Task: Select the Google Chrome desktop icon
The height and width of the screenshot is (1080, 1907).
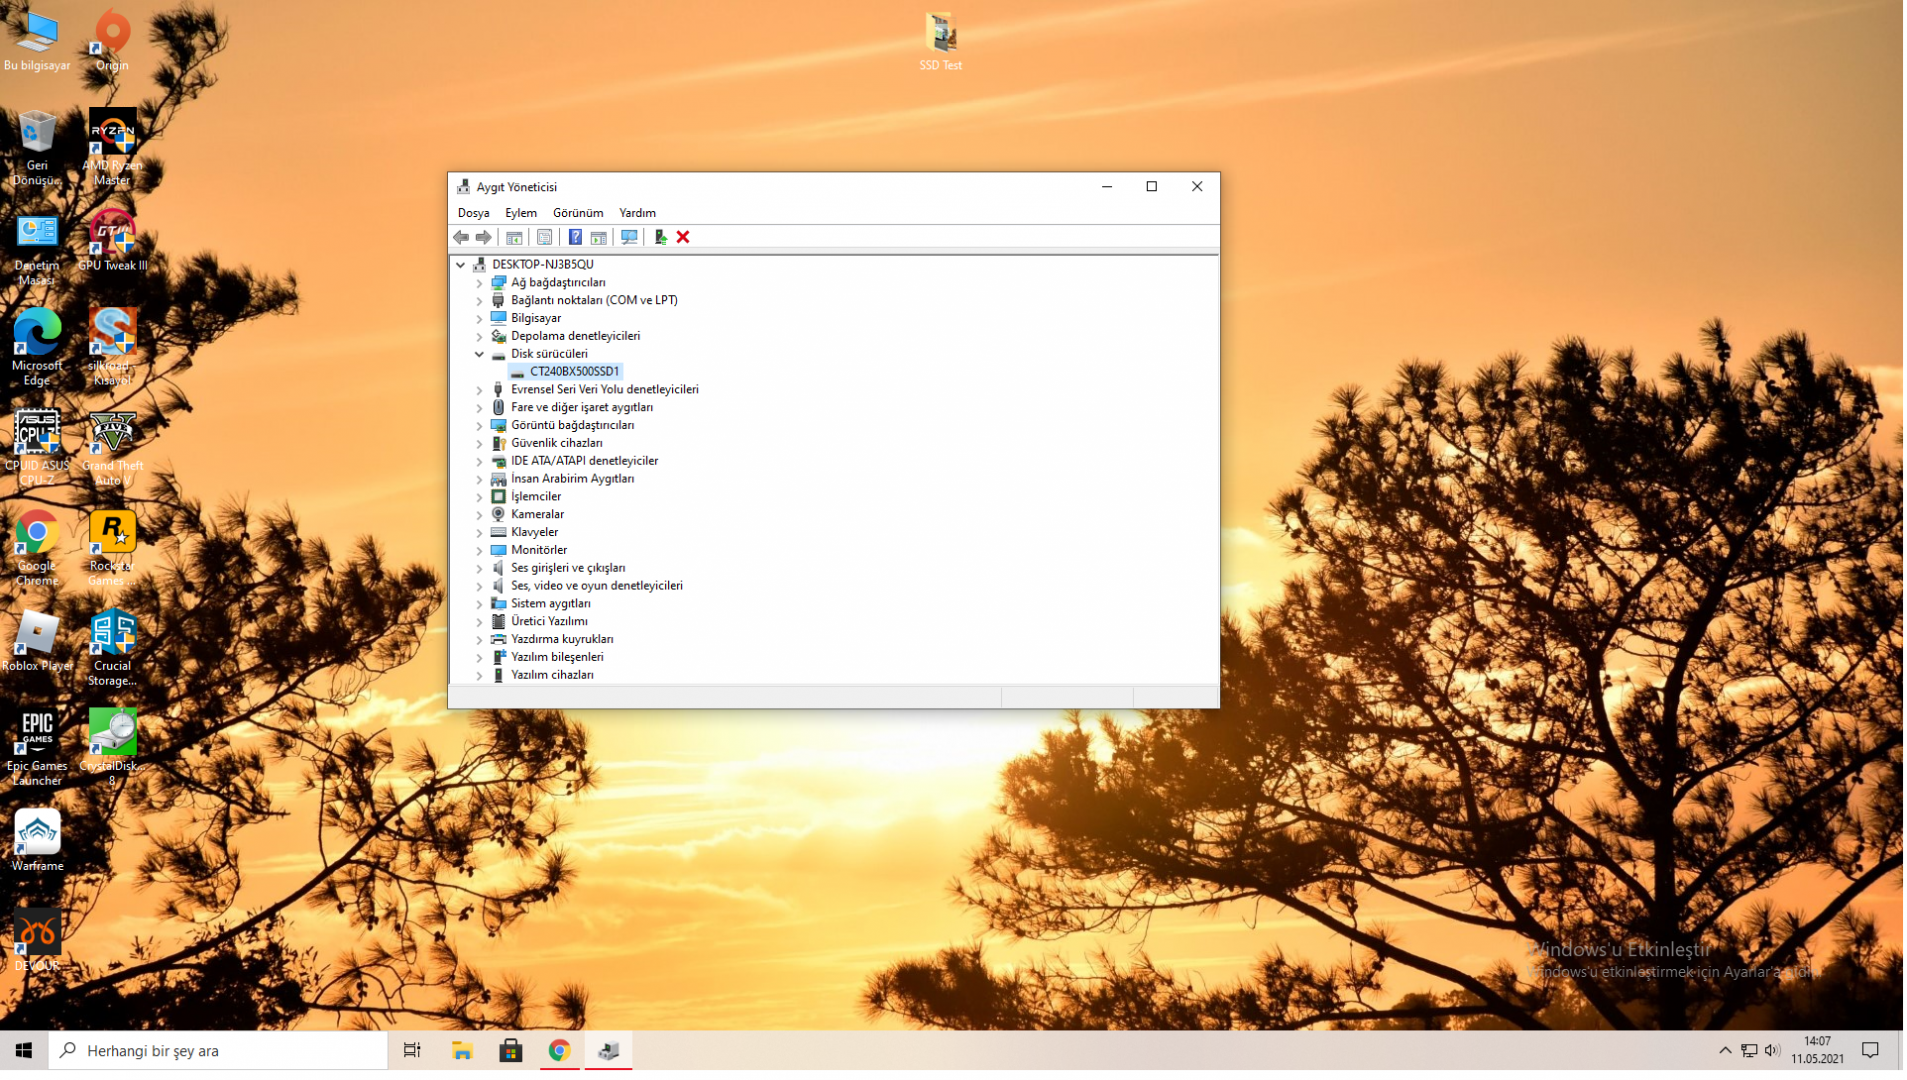Action: [37, 547]
